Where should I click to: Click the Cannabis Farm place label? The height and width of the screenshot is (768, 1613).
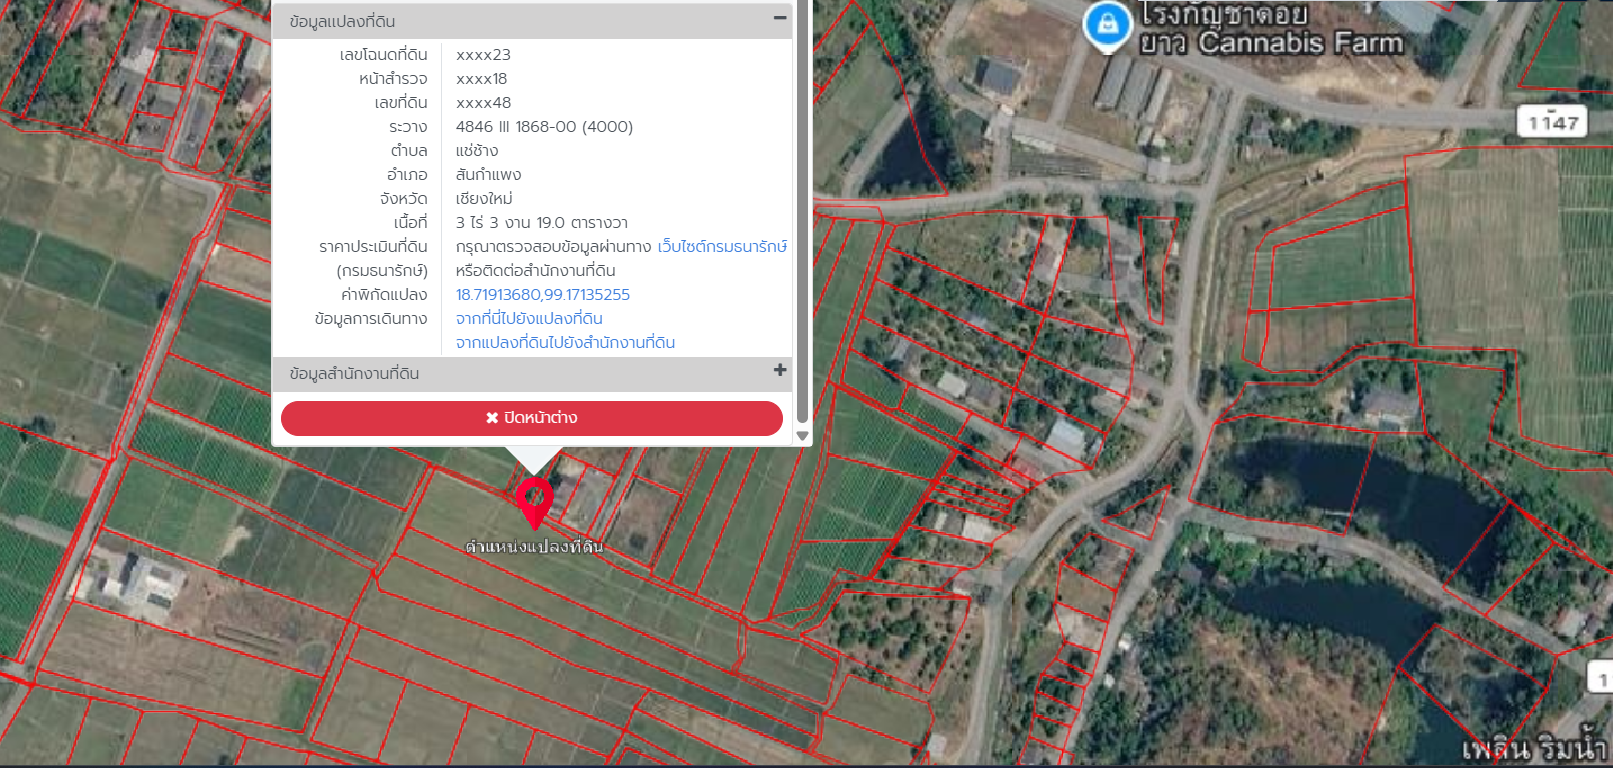coord(1272,29)
